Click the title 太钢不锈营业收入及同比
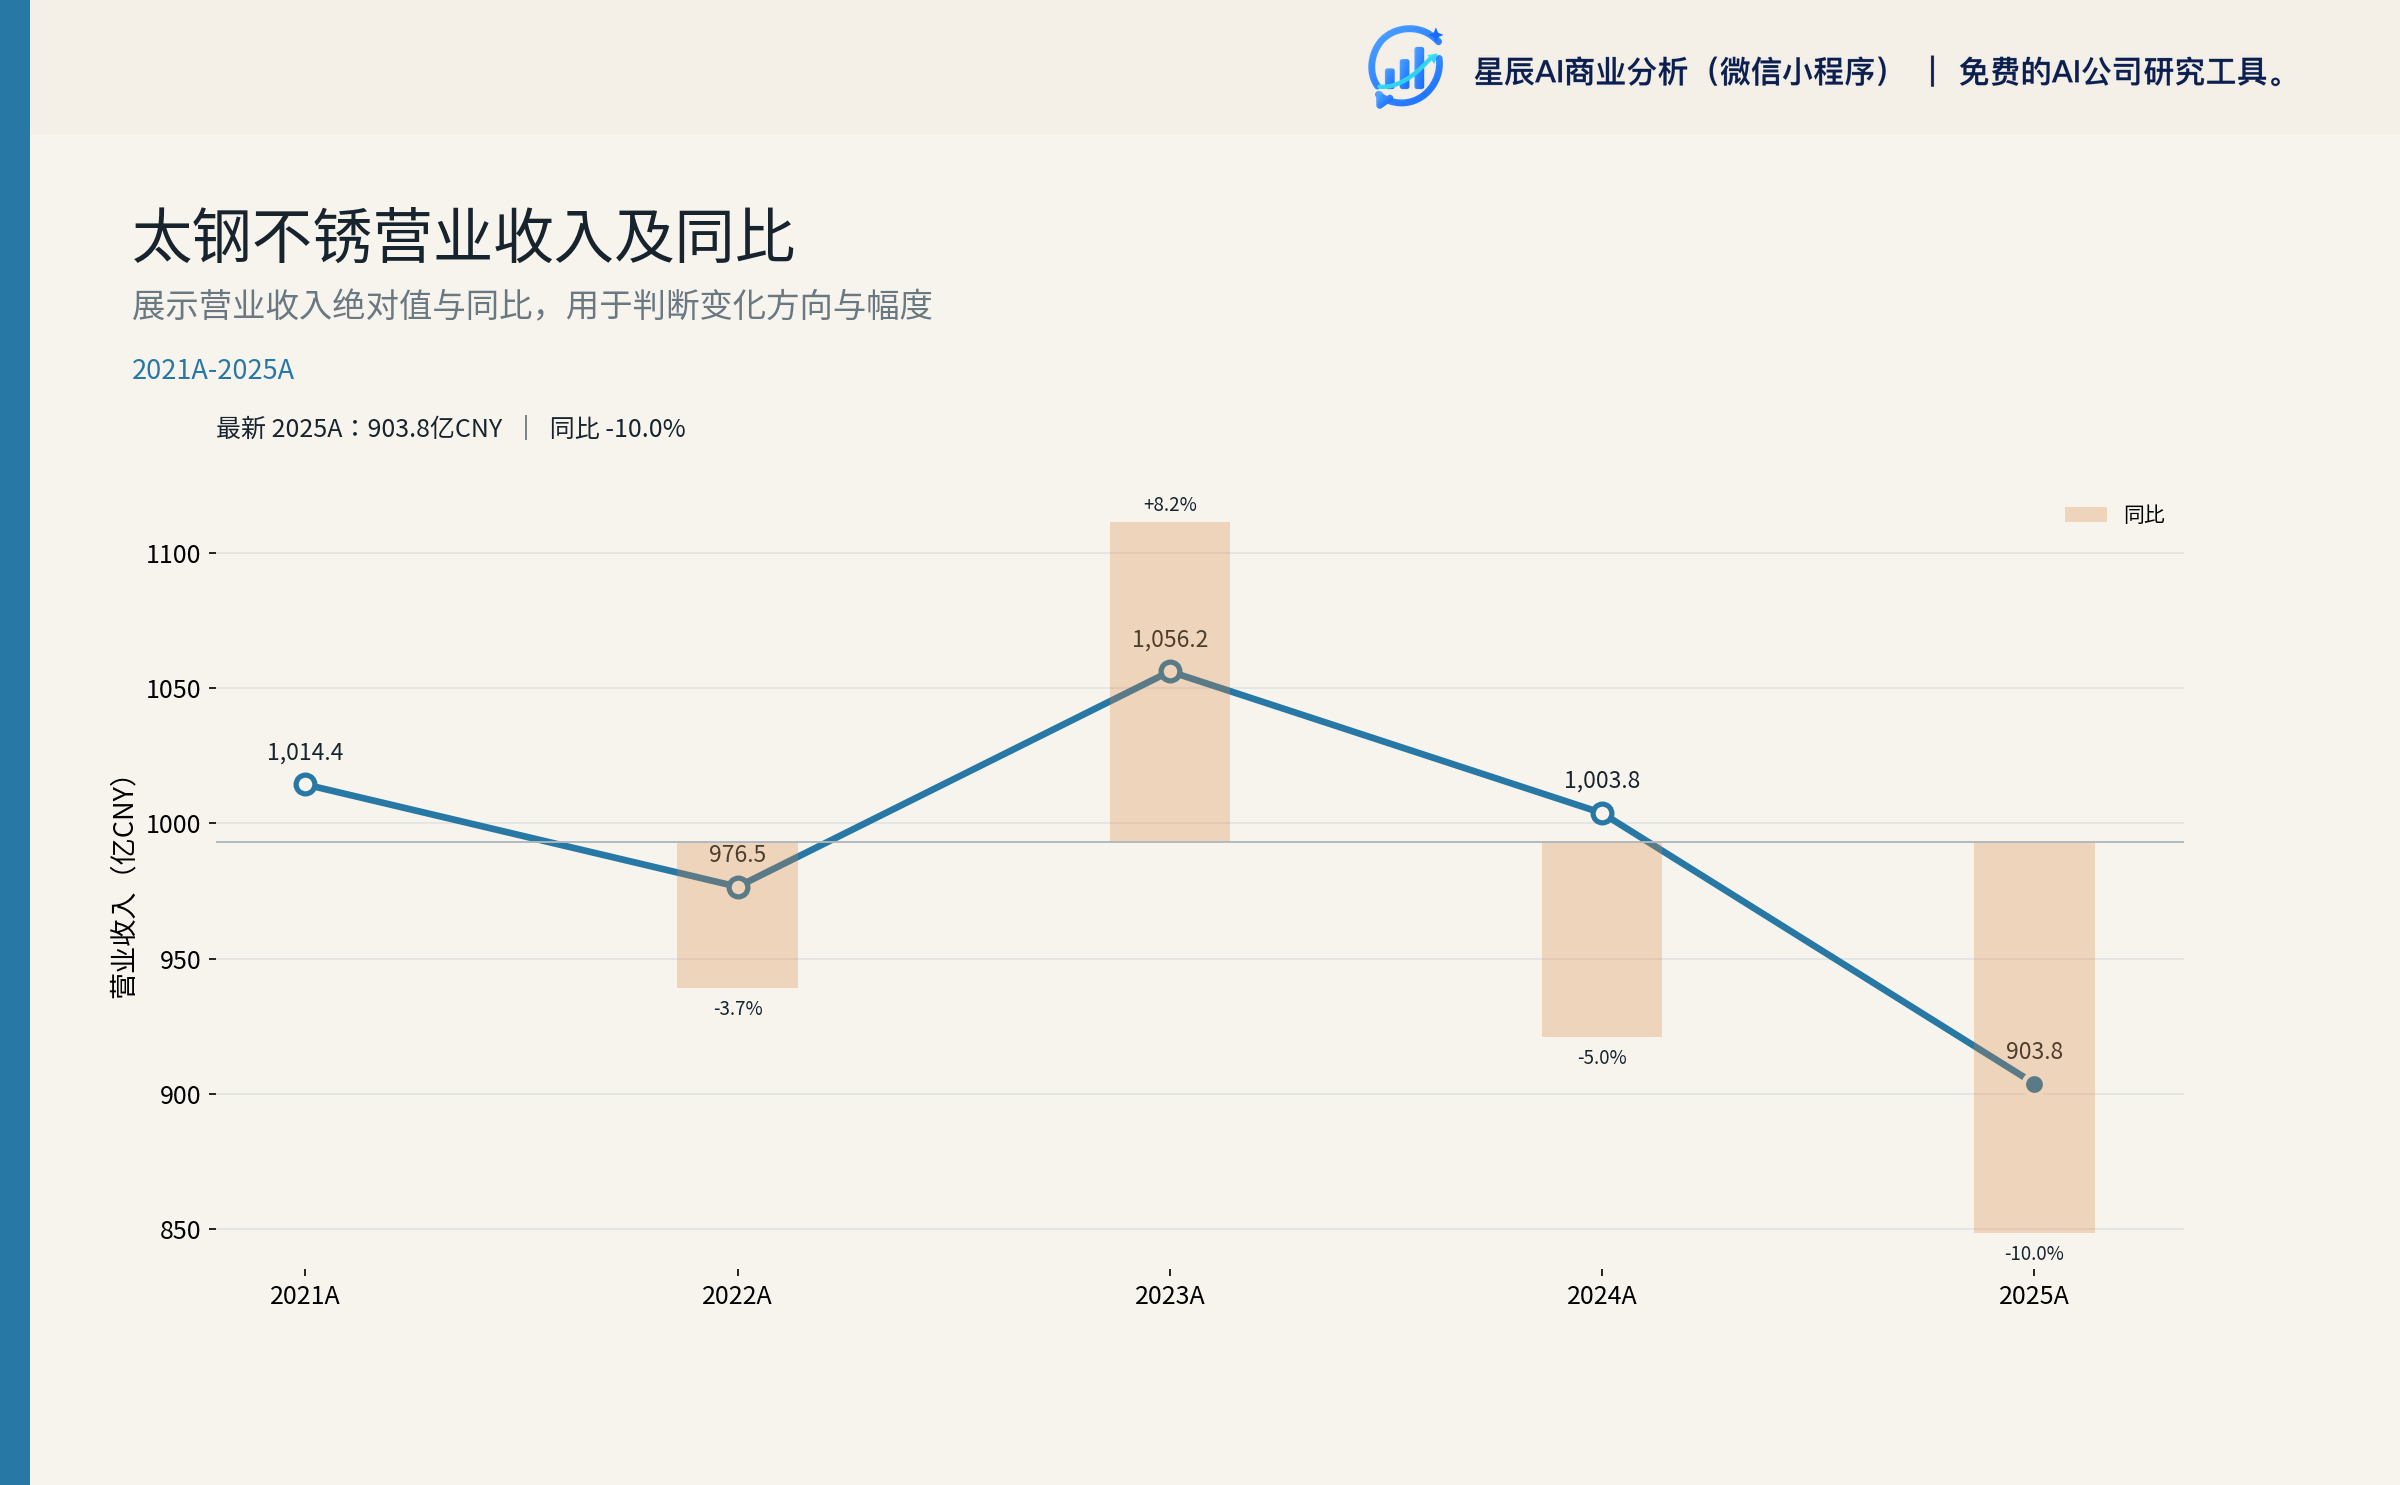This screenshot has height=1485, width=2400. [x=464, y=237]
